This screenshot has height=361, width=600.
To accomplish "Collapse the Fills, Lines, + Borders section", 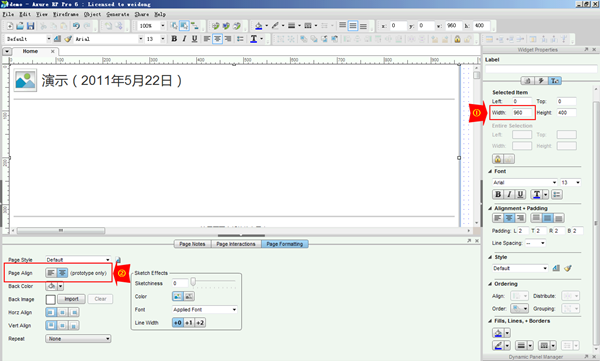I will point(490,321).
